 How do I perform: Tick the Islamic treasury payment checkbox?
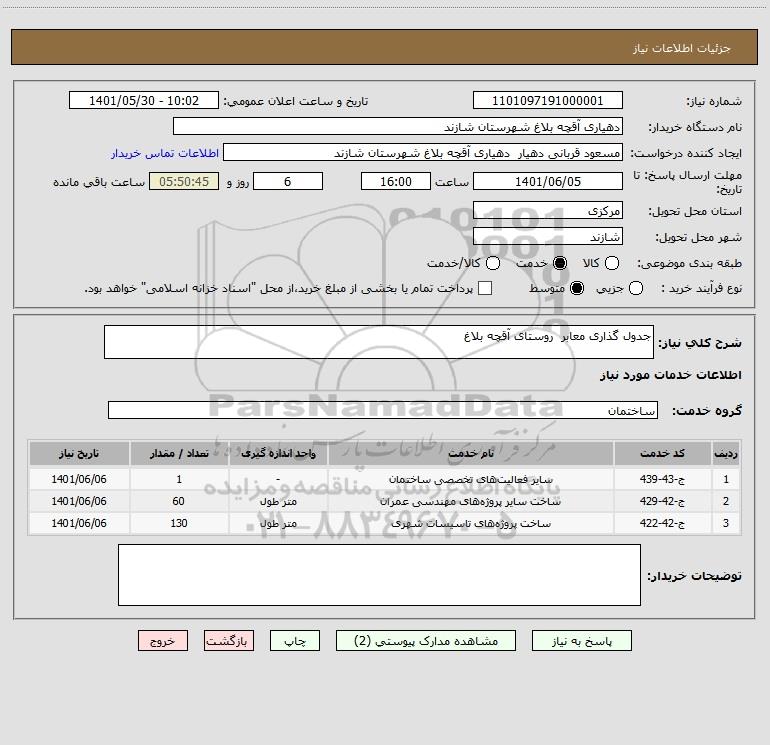click(485, 288)
